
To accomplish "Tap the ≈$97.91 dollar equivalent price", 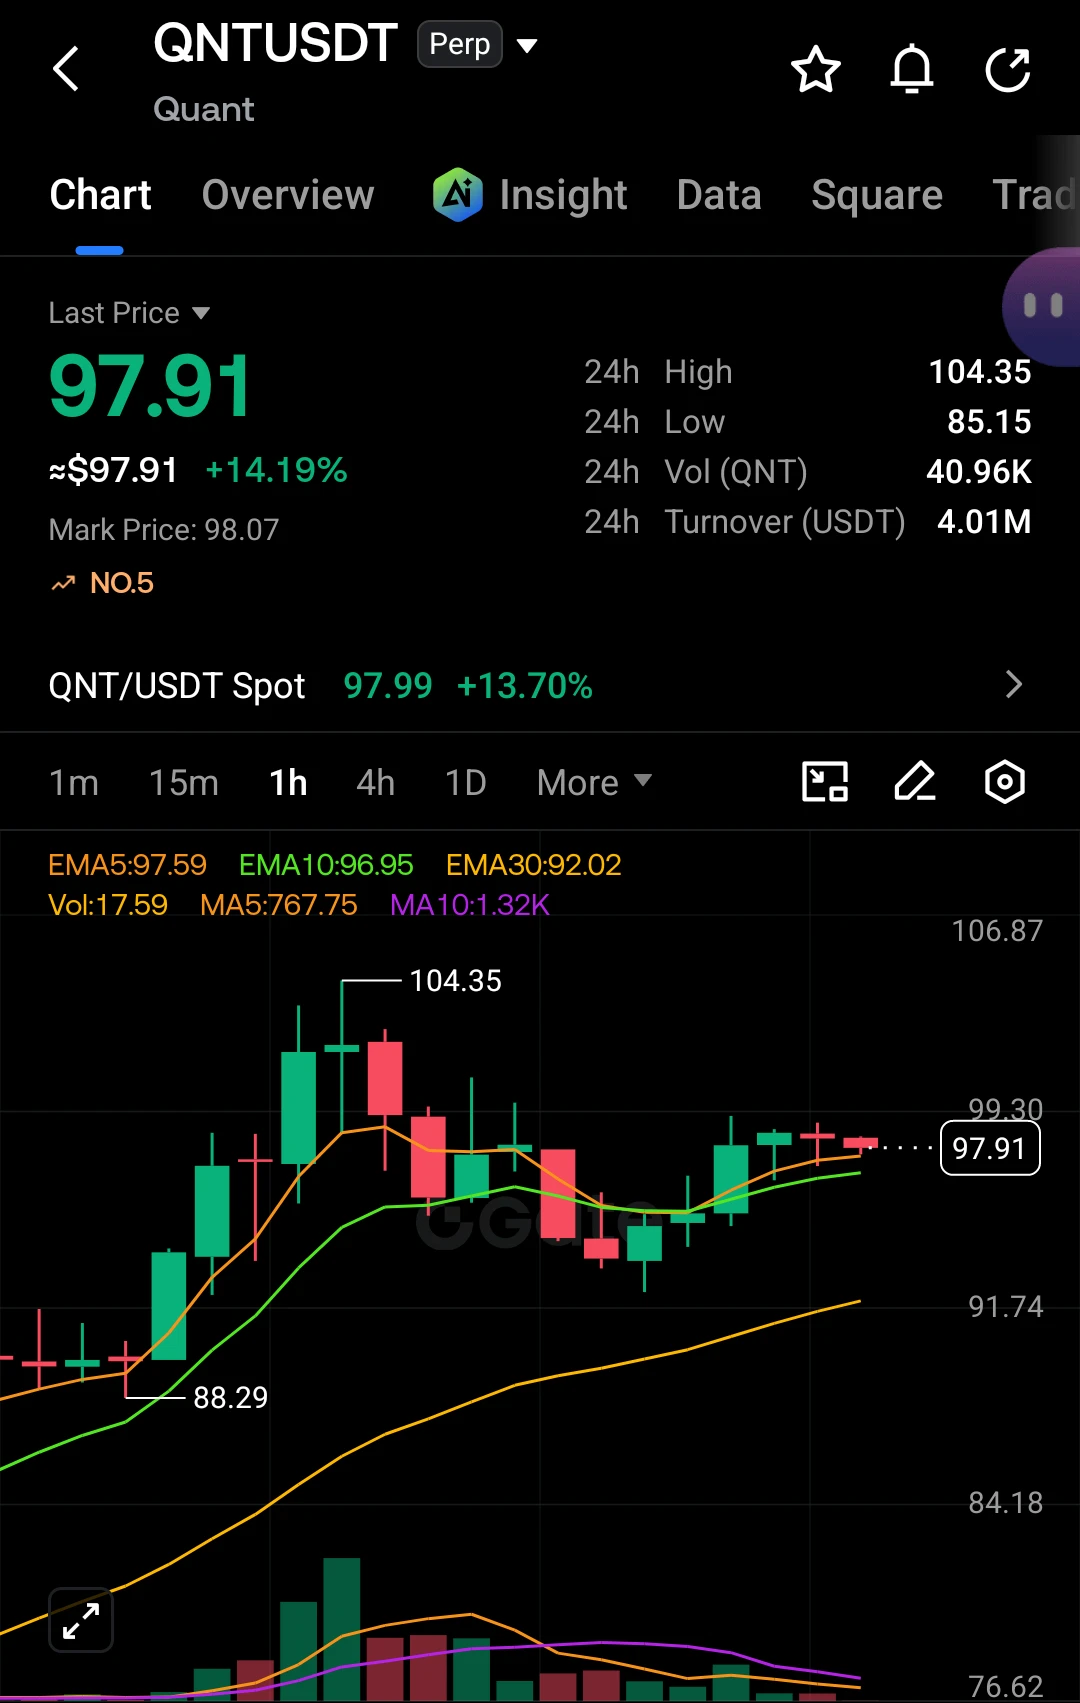I will pos(113,470).
